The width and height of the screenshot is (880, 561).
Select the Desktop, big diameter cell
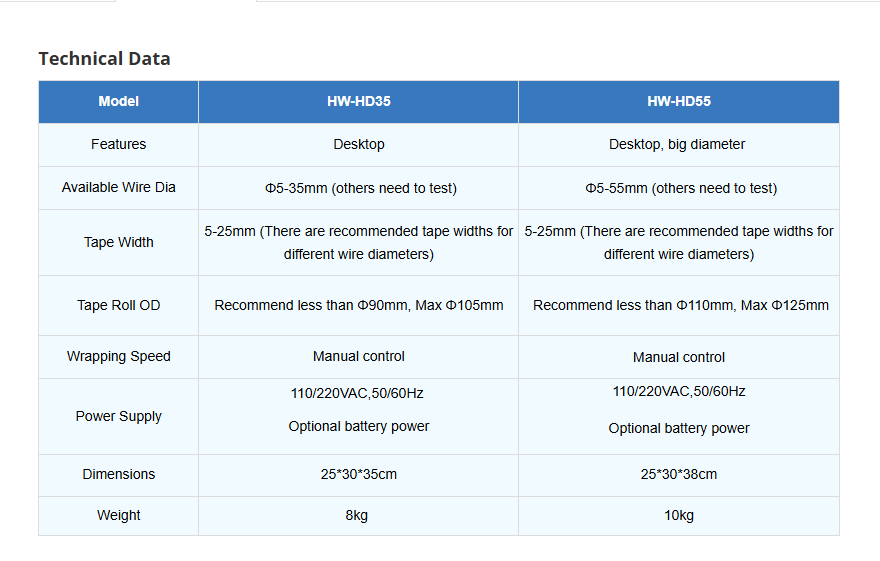679,144
